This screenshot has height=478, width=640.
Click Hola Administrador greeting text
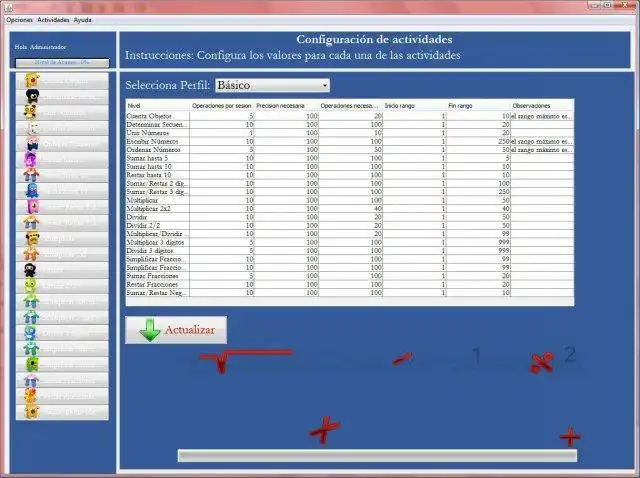tap(40, 47)
